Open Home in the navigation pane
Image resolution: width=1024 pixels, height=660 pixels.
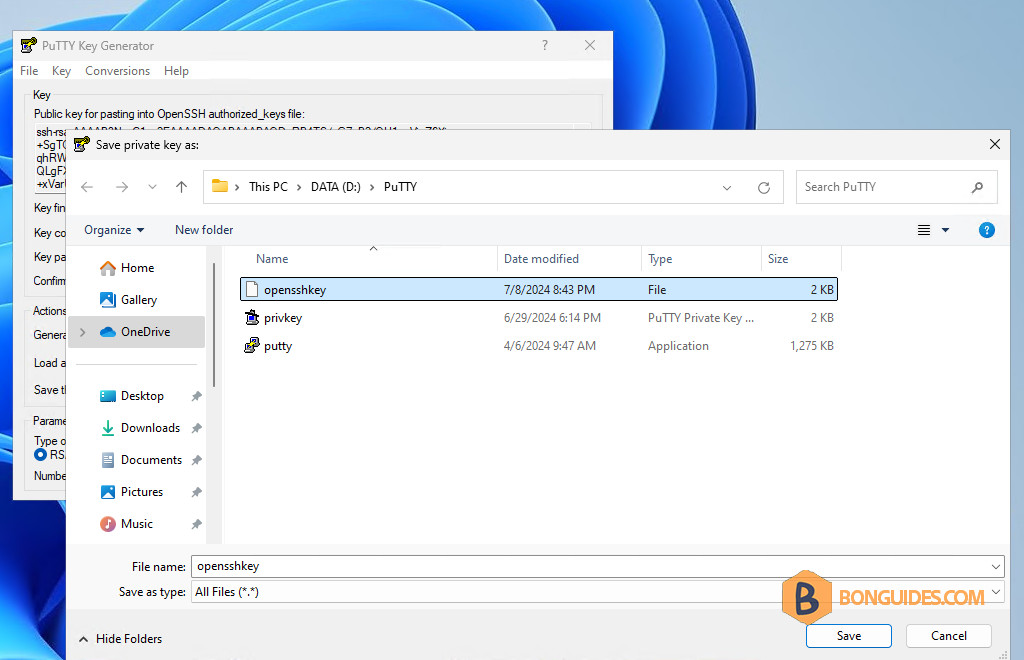tap(137, 268)
